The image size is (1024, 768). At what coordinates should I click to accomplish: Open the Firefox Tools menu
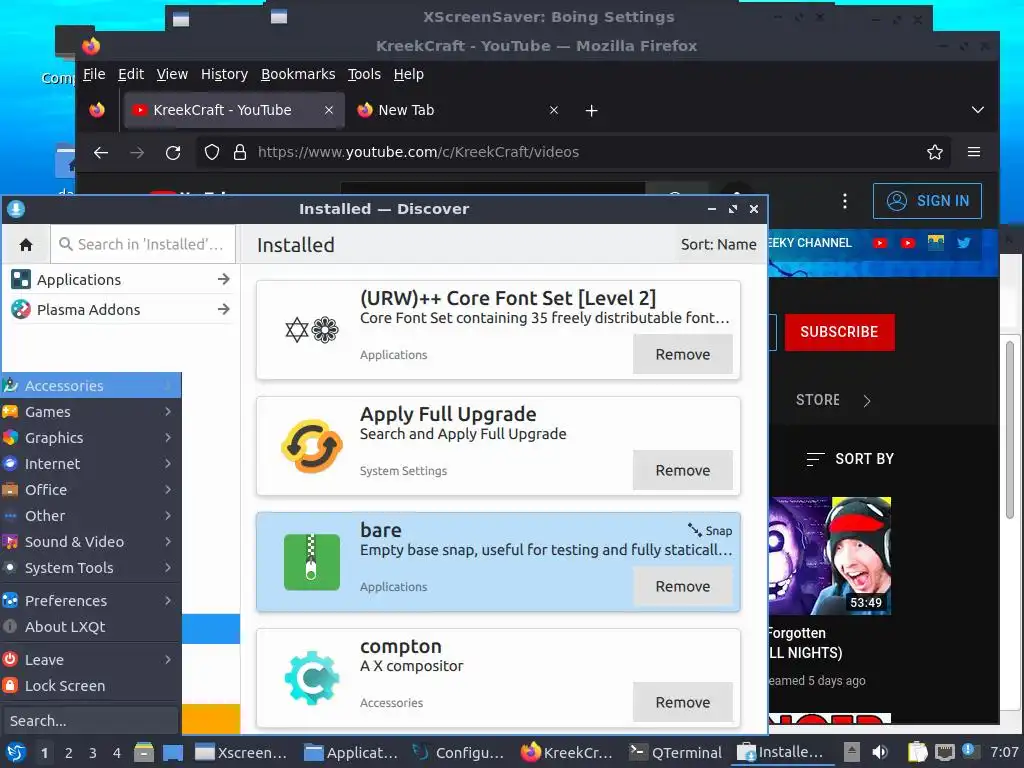pyautogui.click(x=364, y=74)
